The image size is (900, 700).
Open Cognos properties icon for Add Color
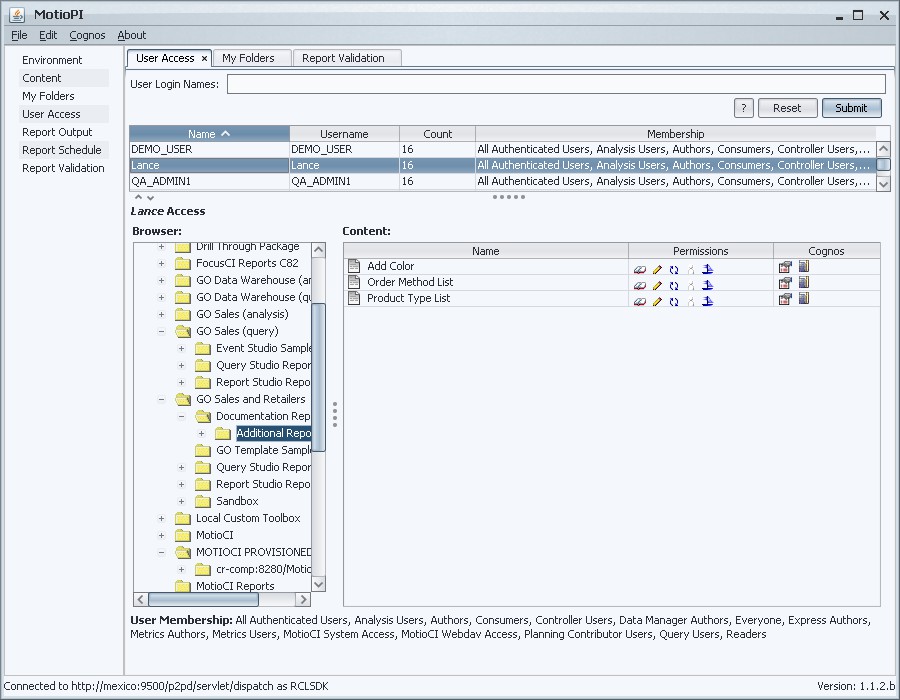[785, 267]
